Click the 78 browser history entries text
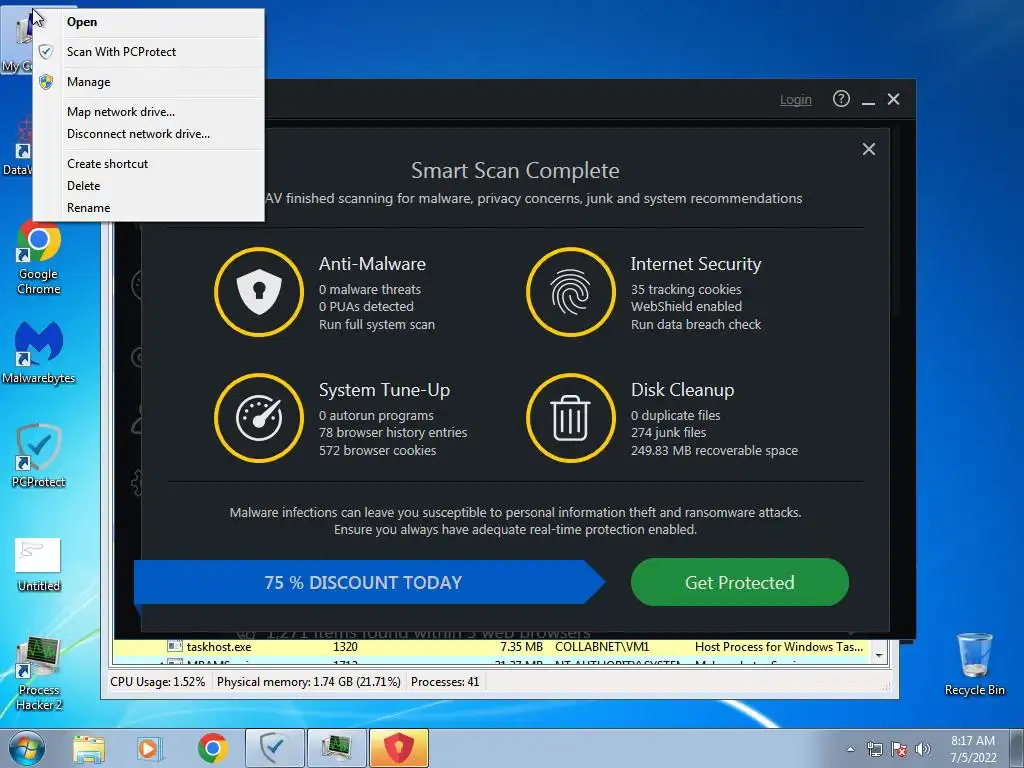 393,432
